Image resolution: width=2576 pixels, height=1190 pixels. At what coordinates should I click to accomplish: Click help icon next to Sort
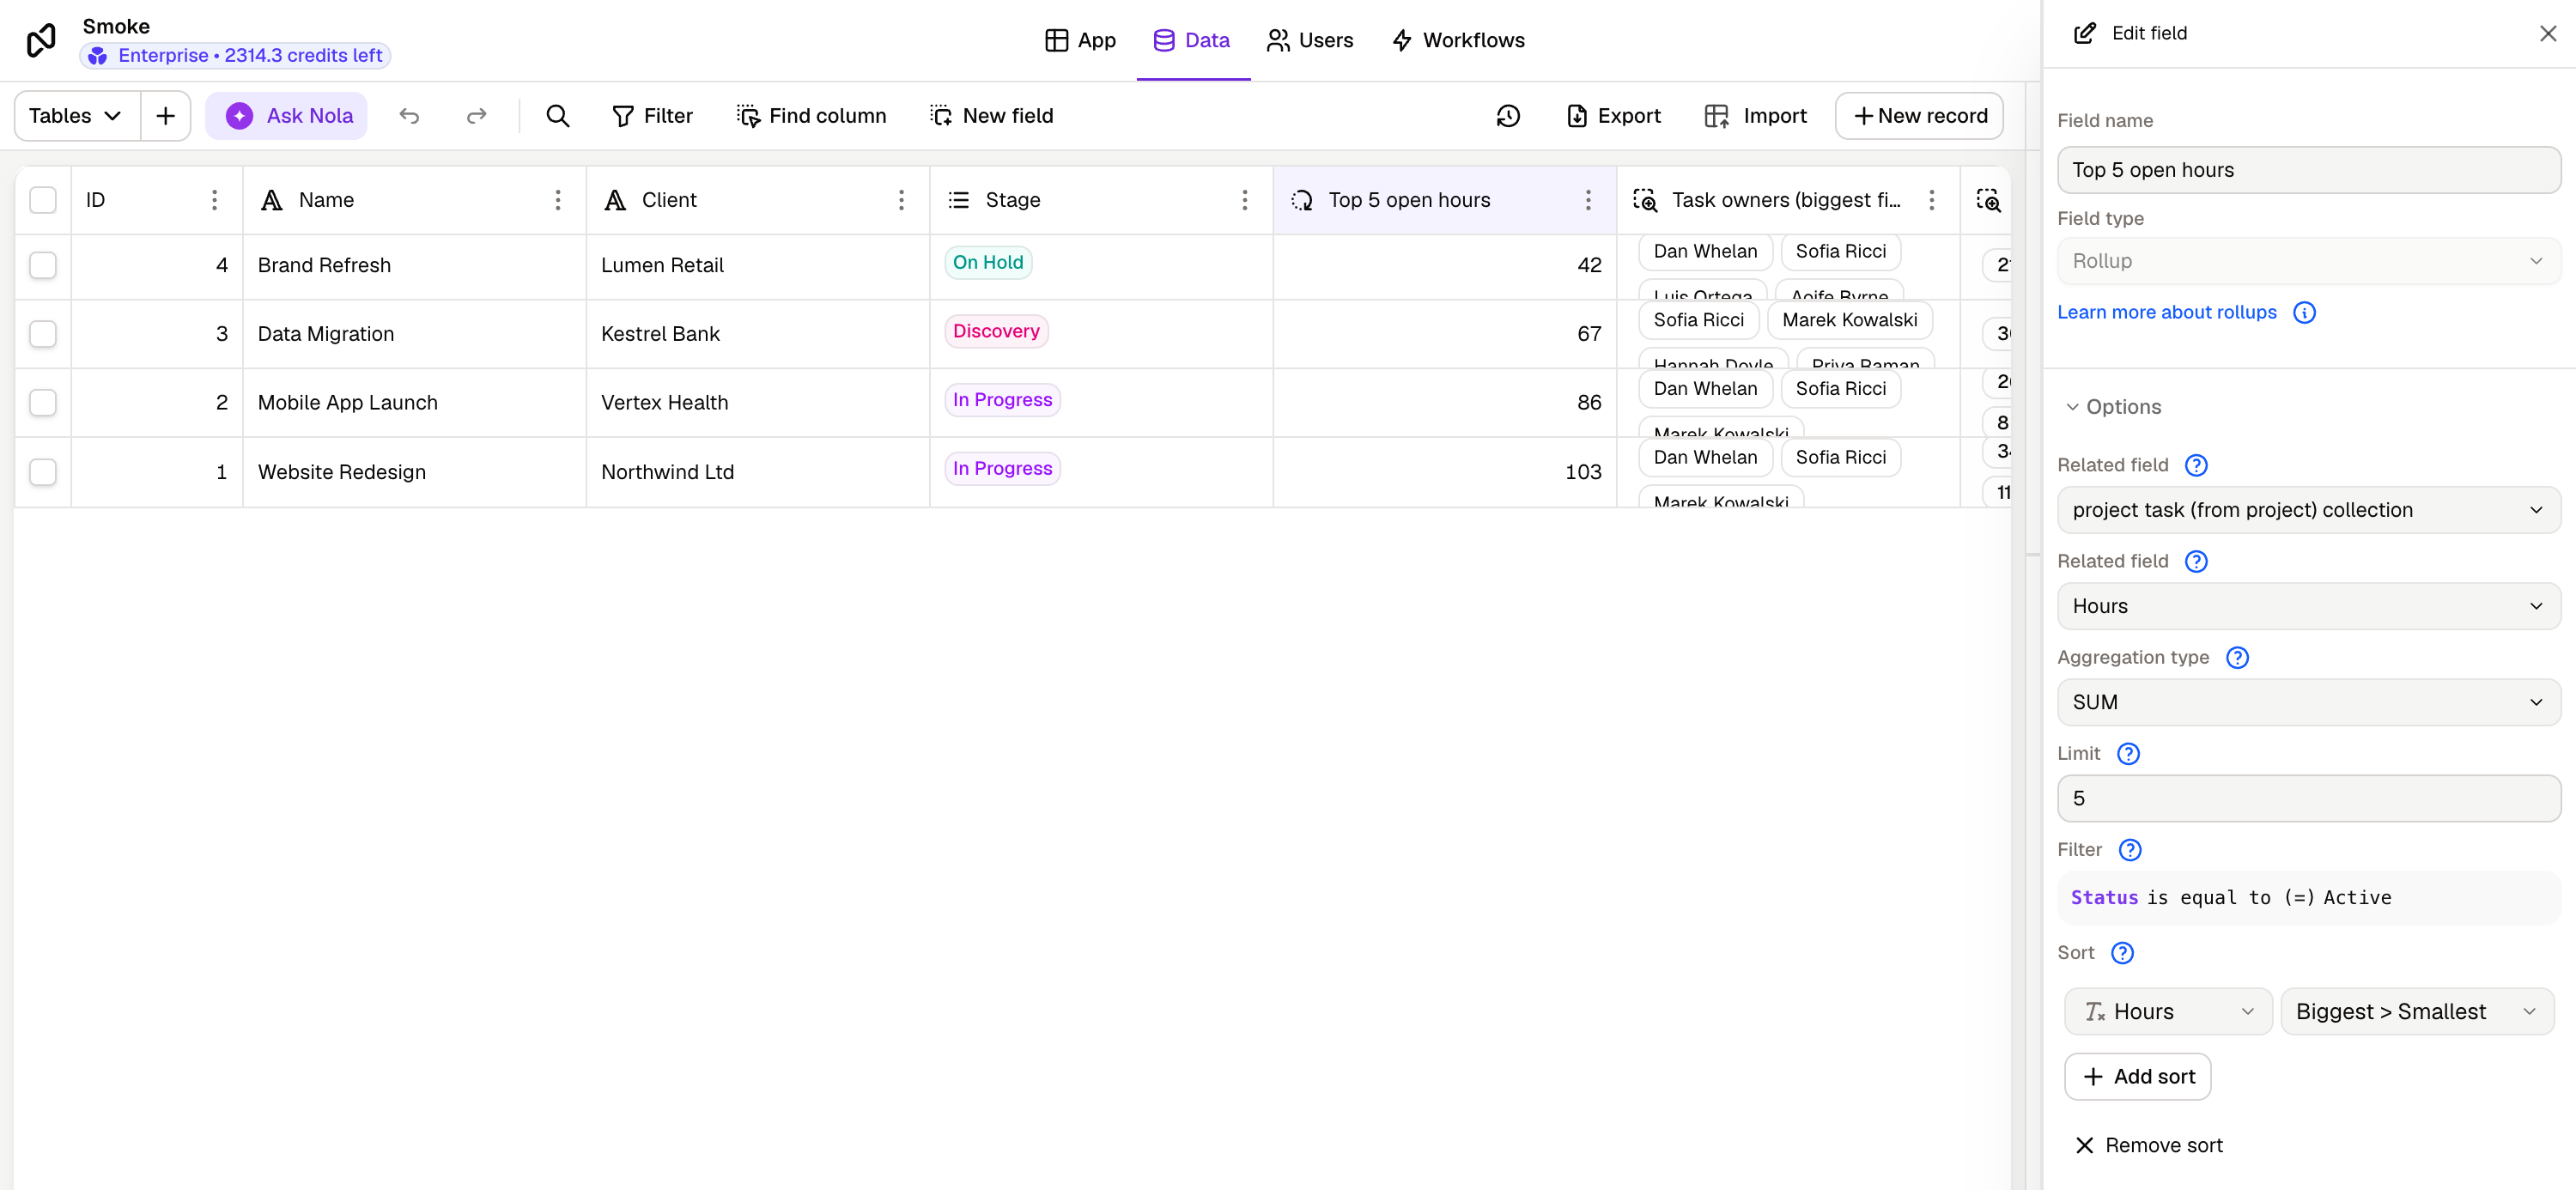[x=2122, y=953]
